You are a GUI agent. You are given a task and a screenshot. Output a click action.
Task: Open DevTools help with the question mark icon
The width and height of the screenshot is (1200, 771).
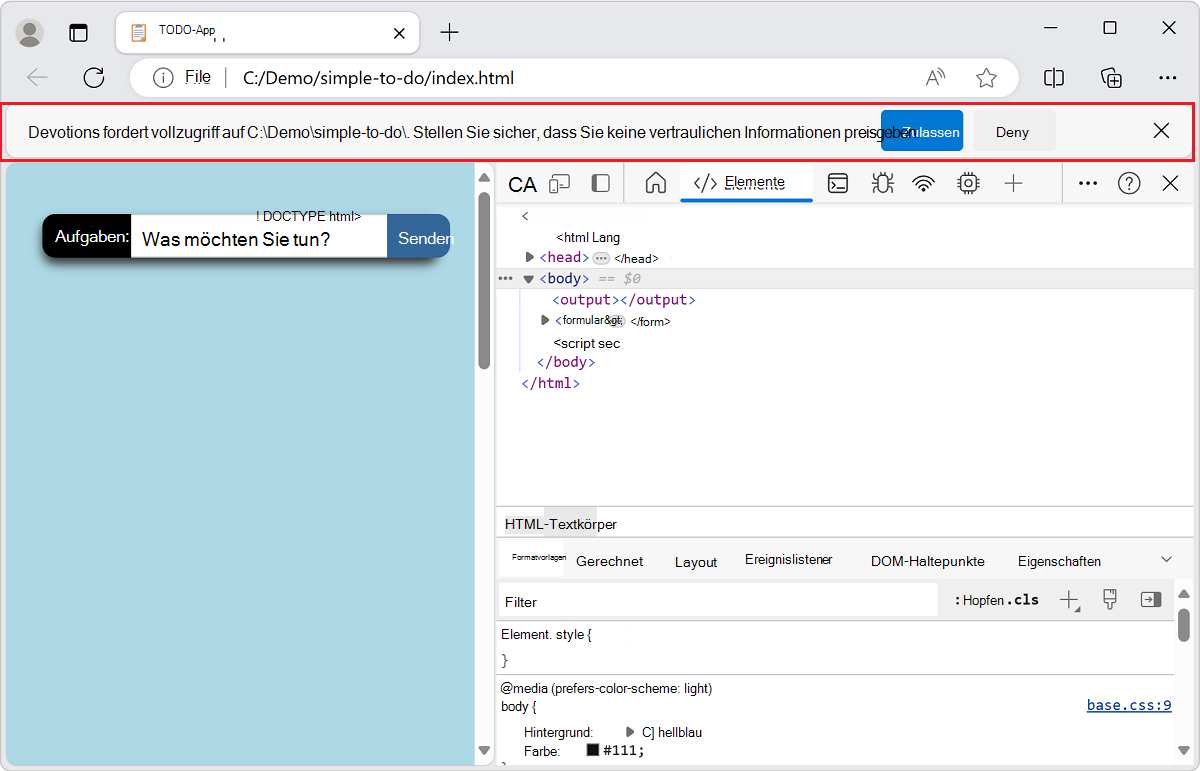1129,183
